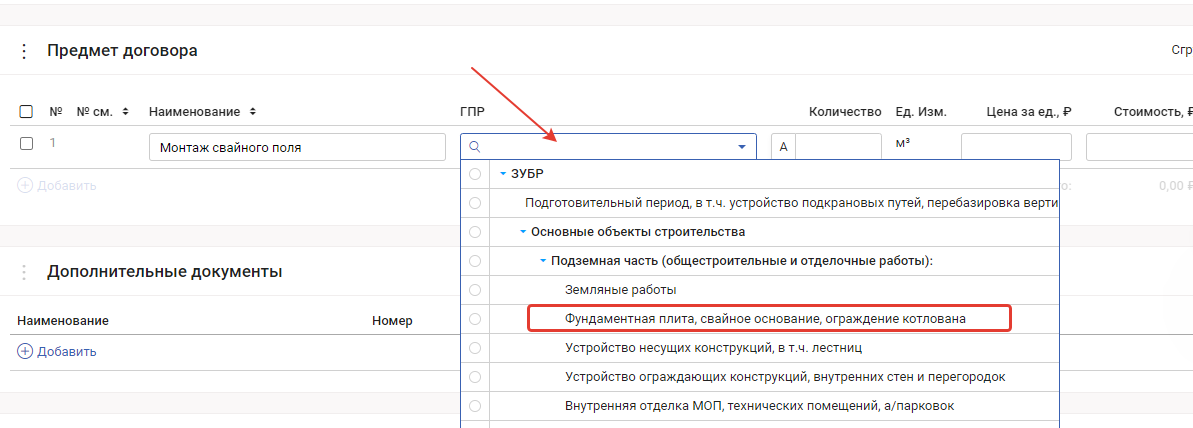Click the Наименование field with Монтаж свайного поля
The width and height of the screenshot is (1193, 428).
tap(297, 148)
